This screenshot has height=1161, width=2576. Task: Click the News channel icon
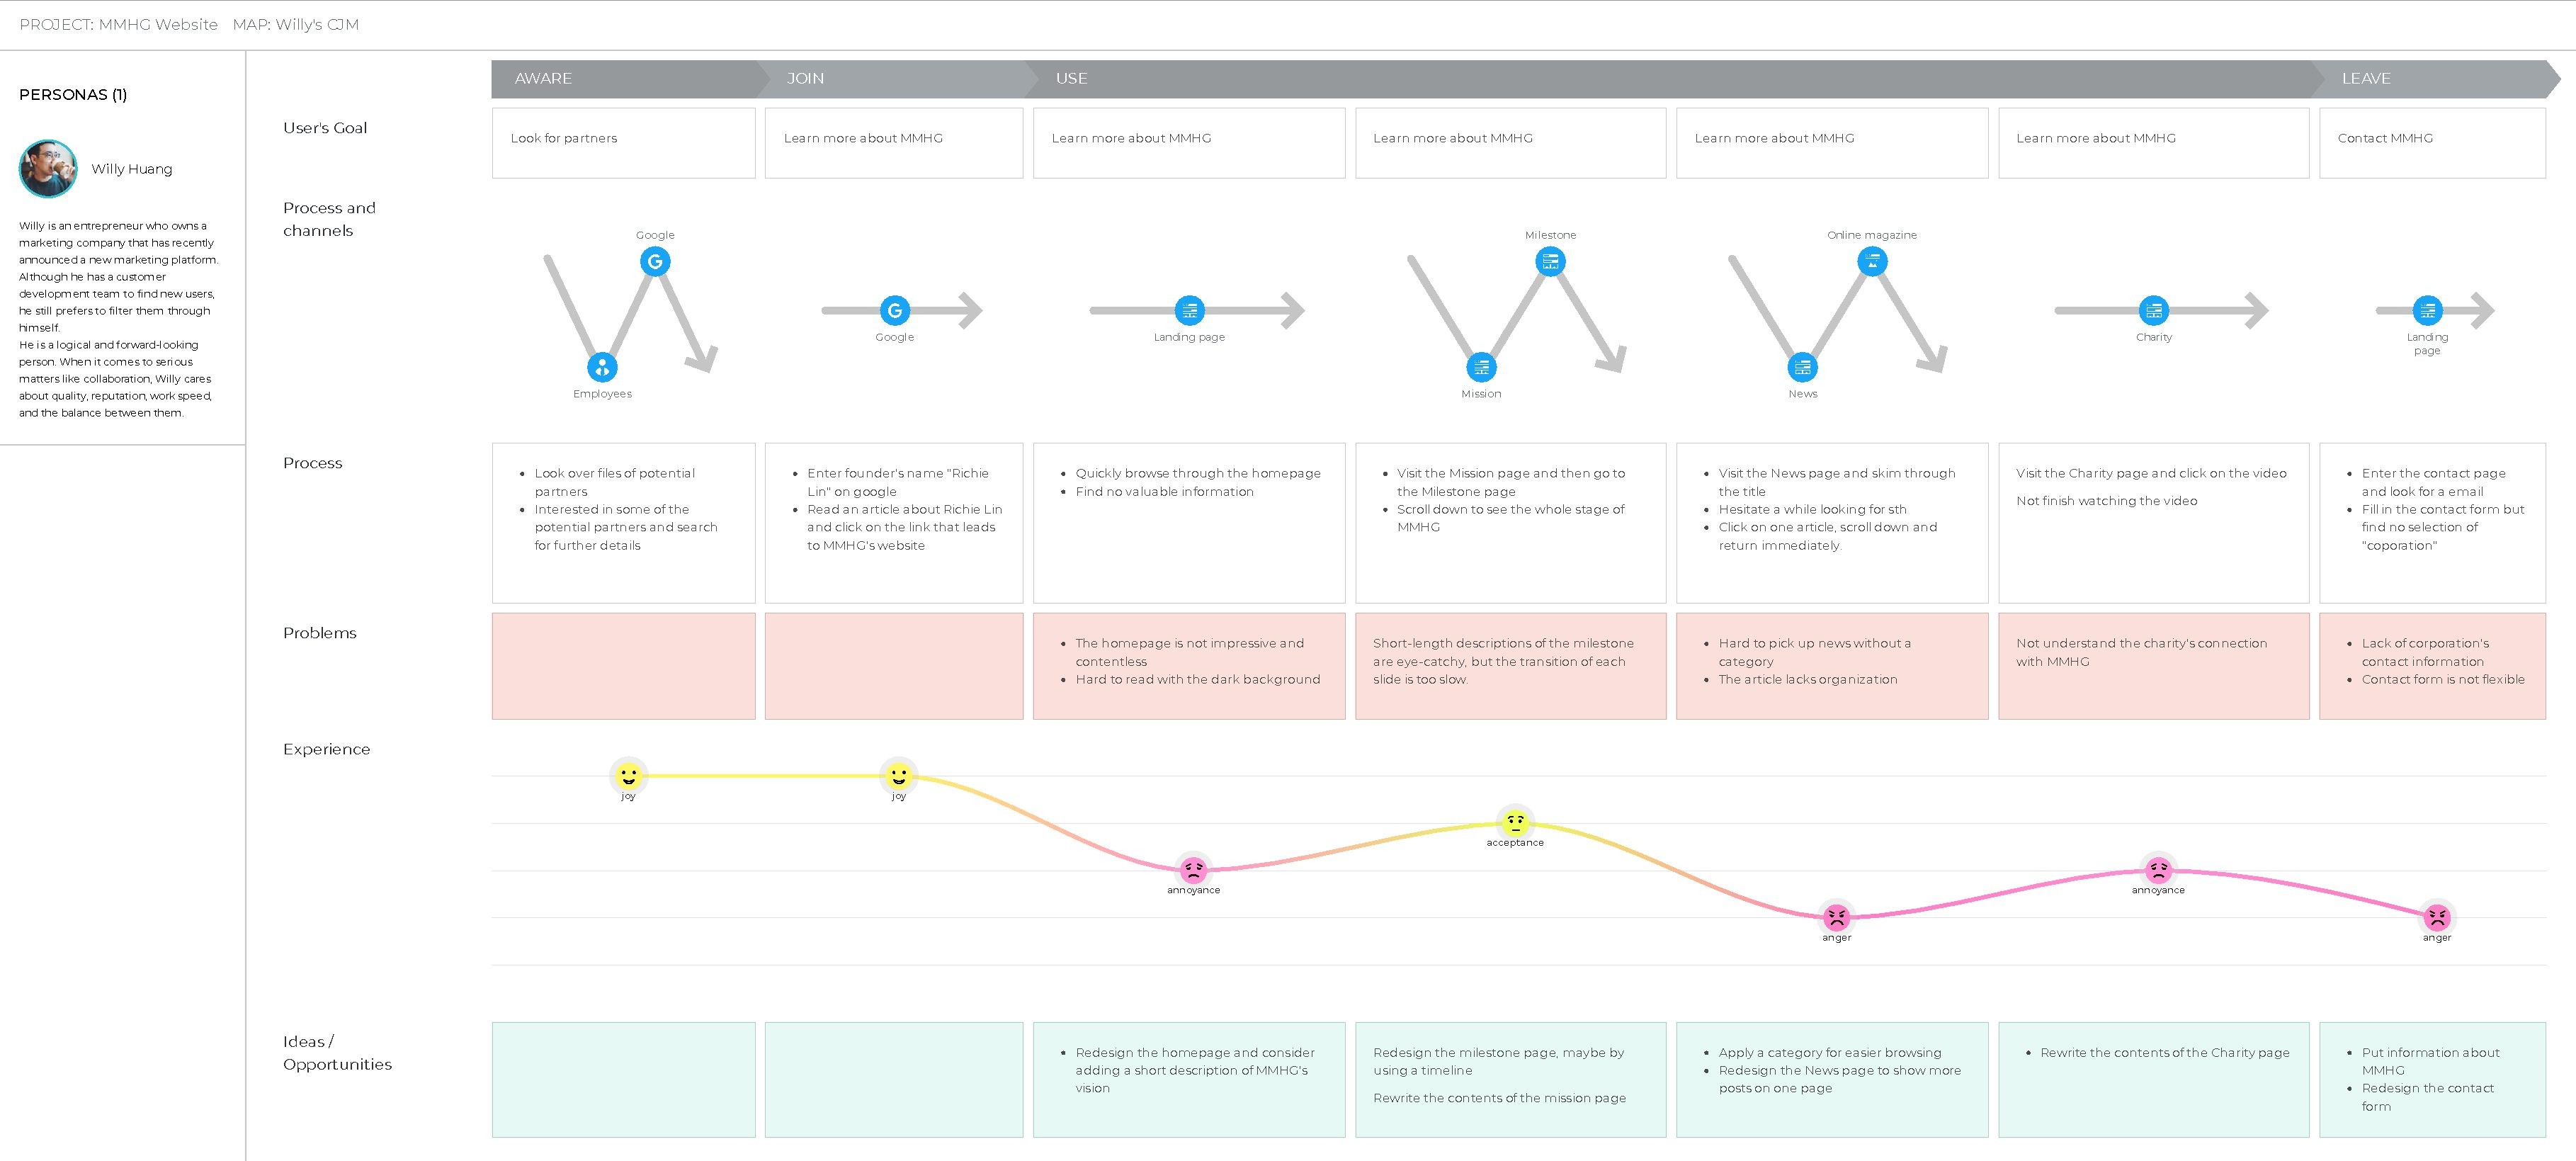click(x=1802, y=367)
